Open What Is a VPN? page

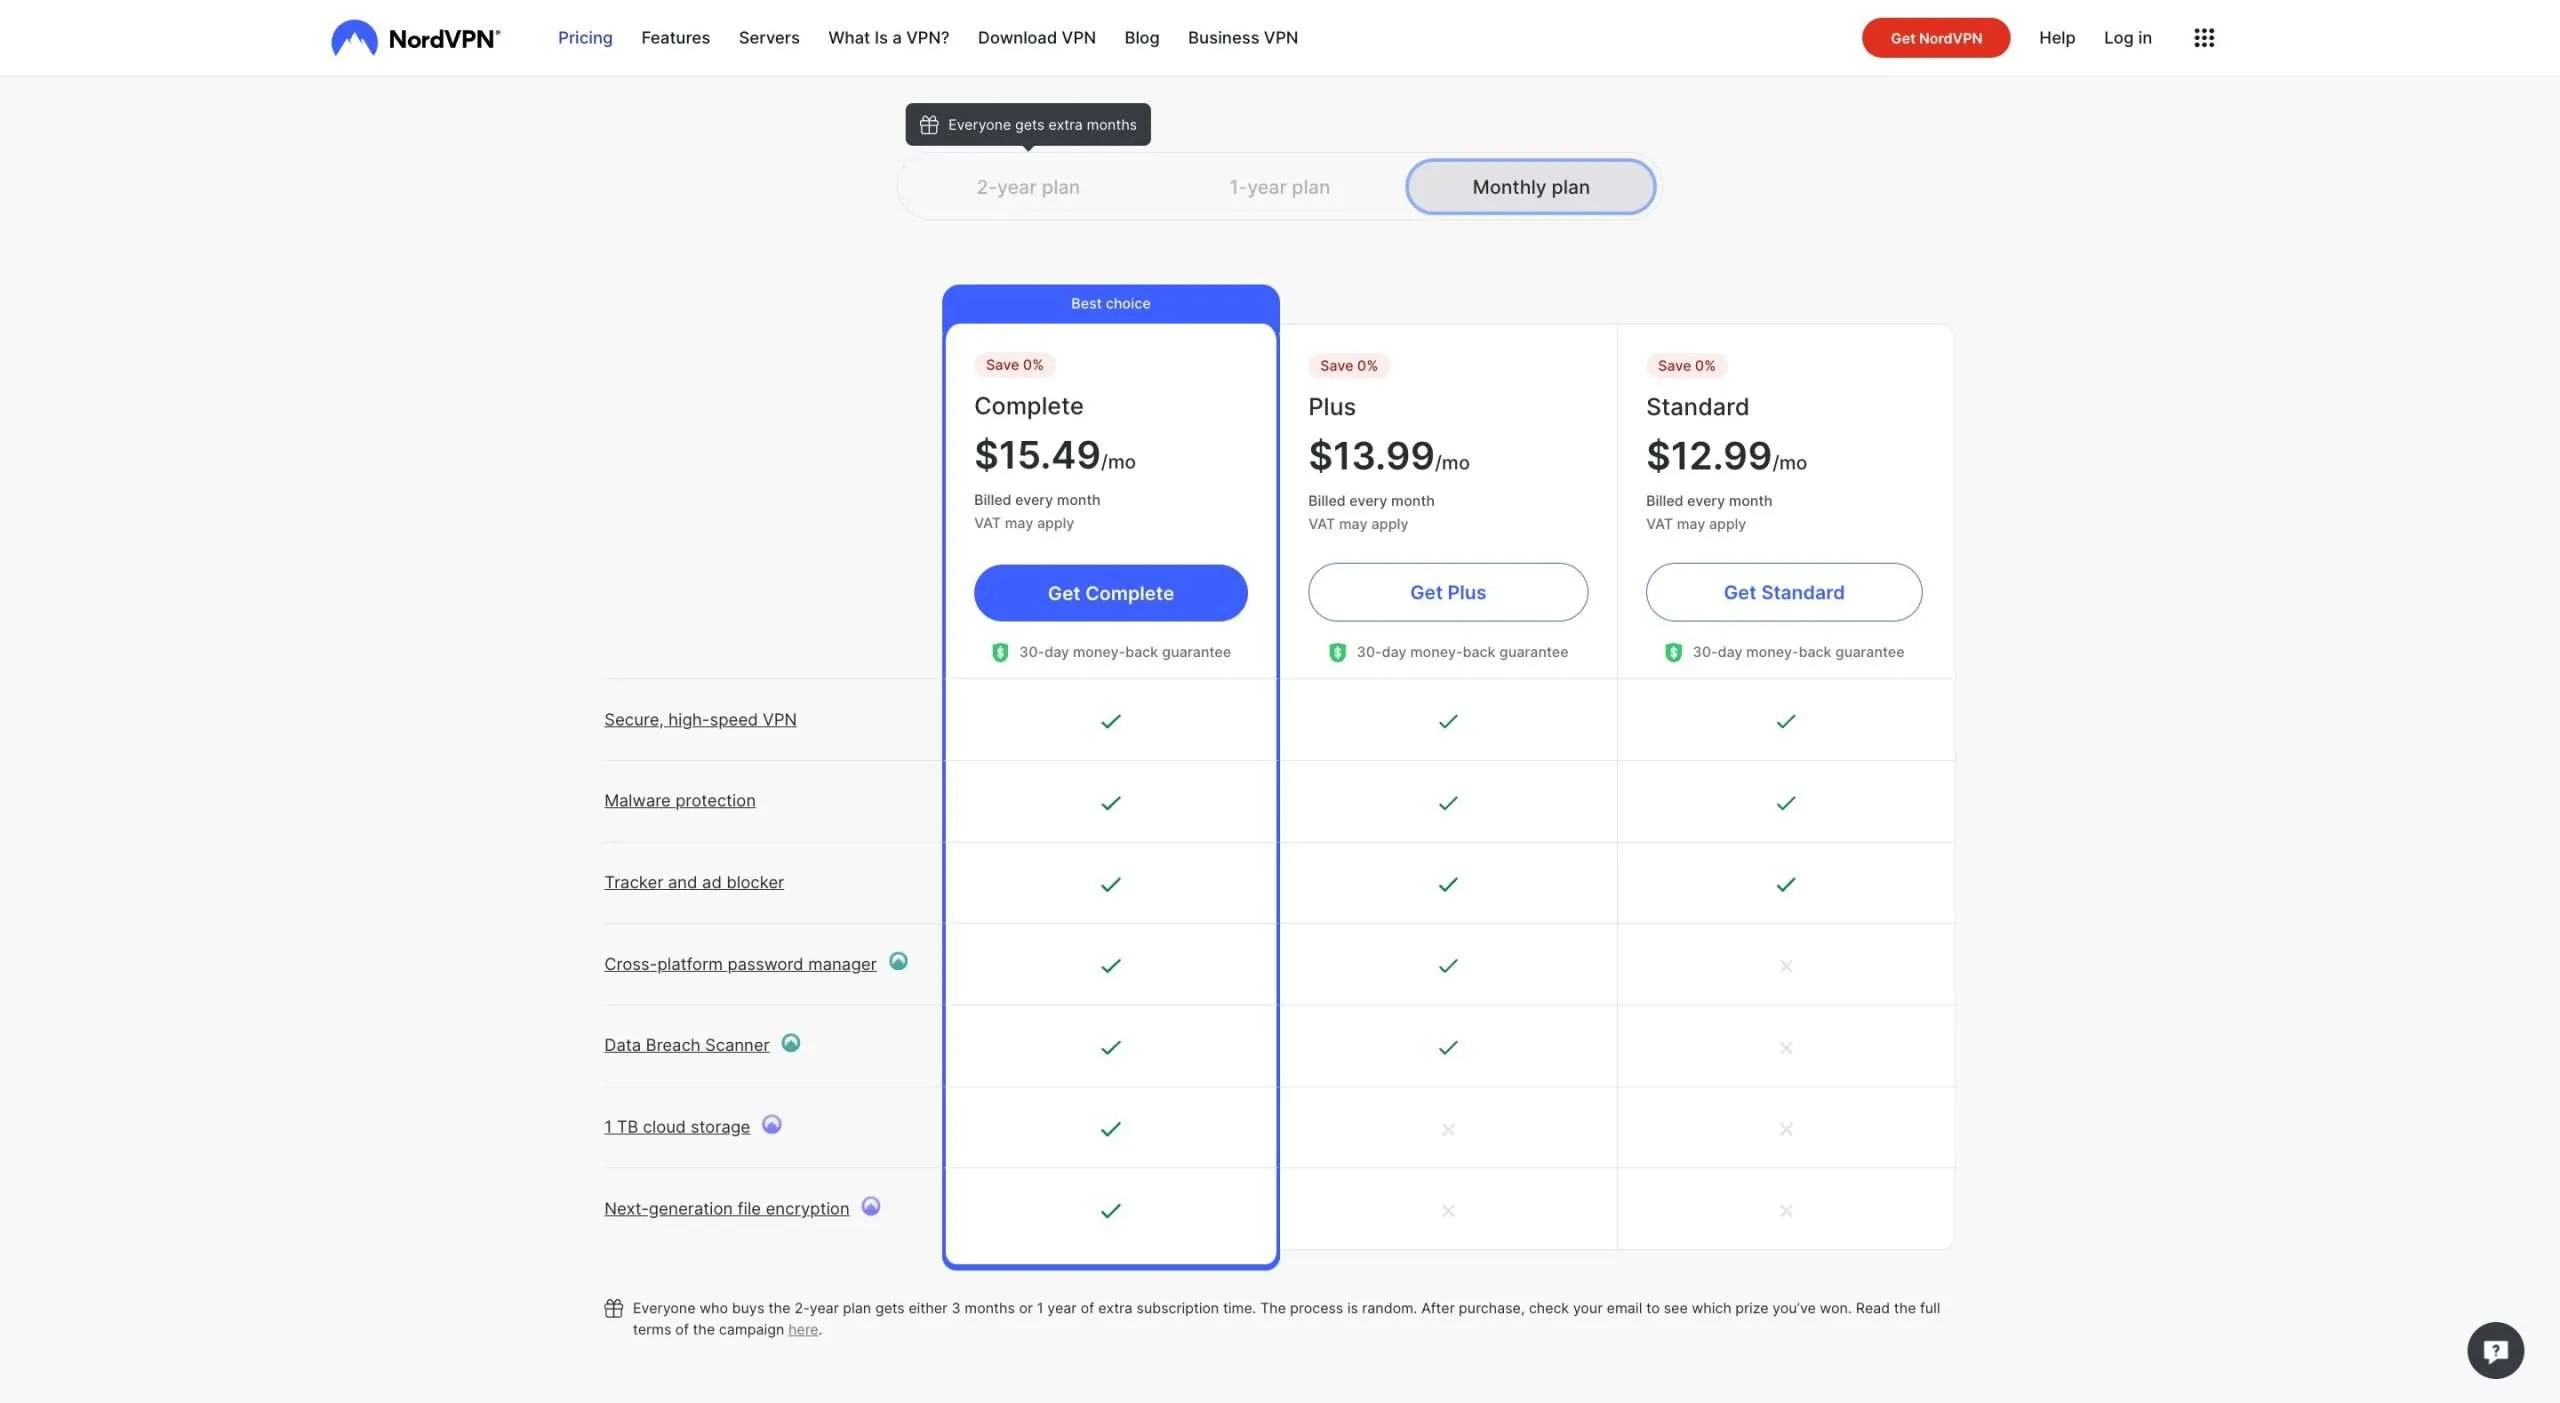(x=888, y=38)
